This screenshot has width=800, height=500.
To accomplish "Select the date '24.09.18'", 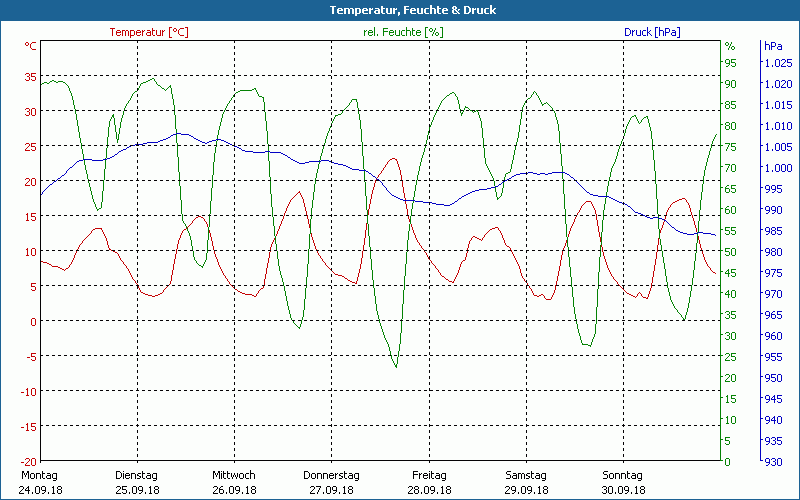I will coord(40,490).
